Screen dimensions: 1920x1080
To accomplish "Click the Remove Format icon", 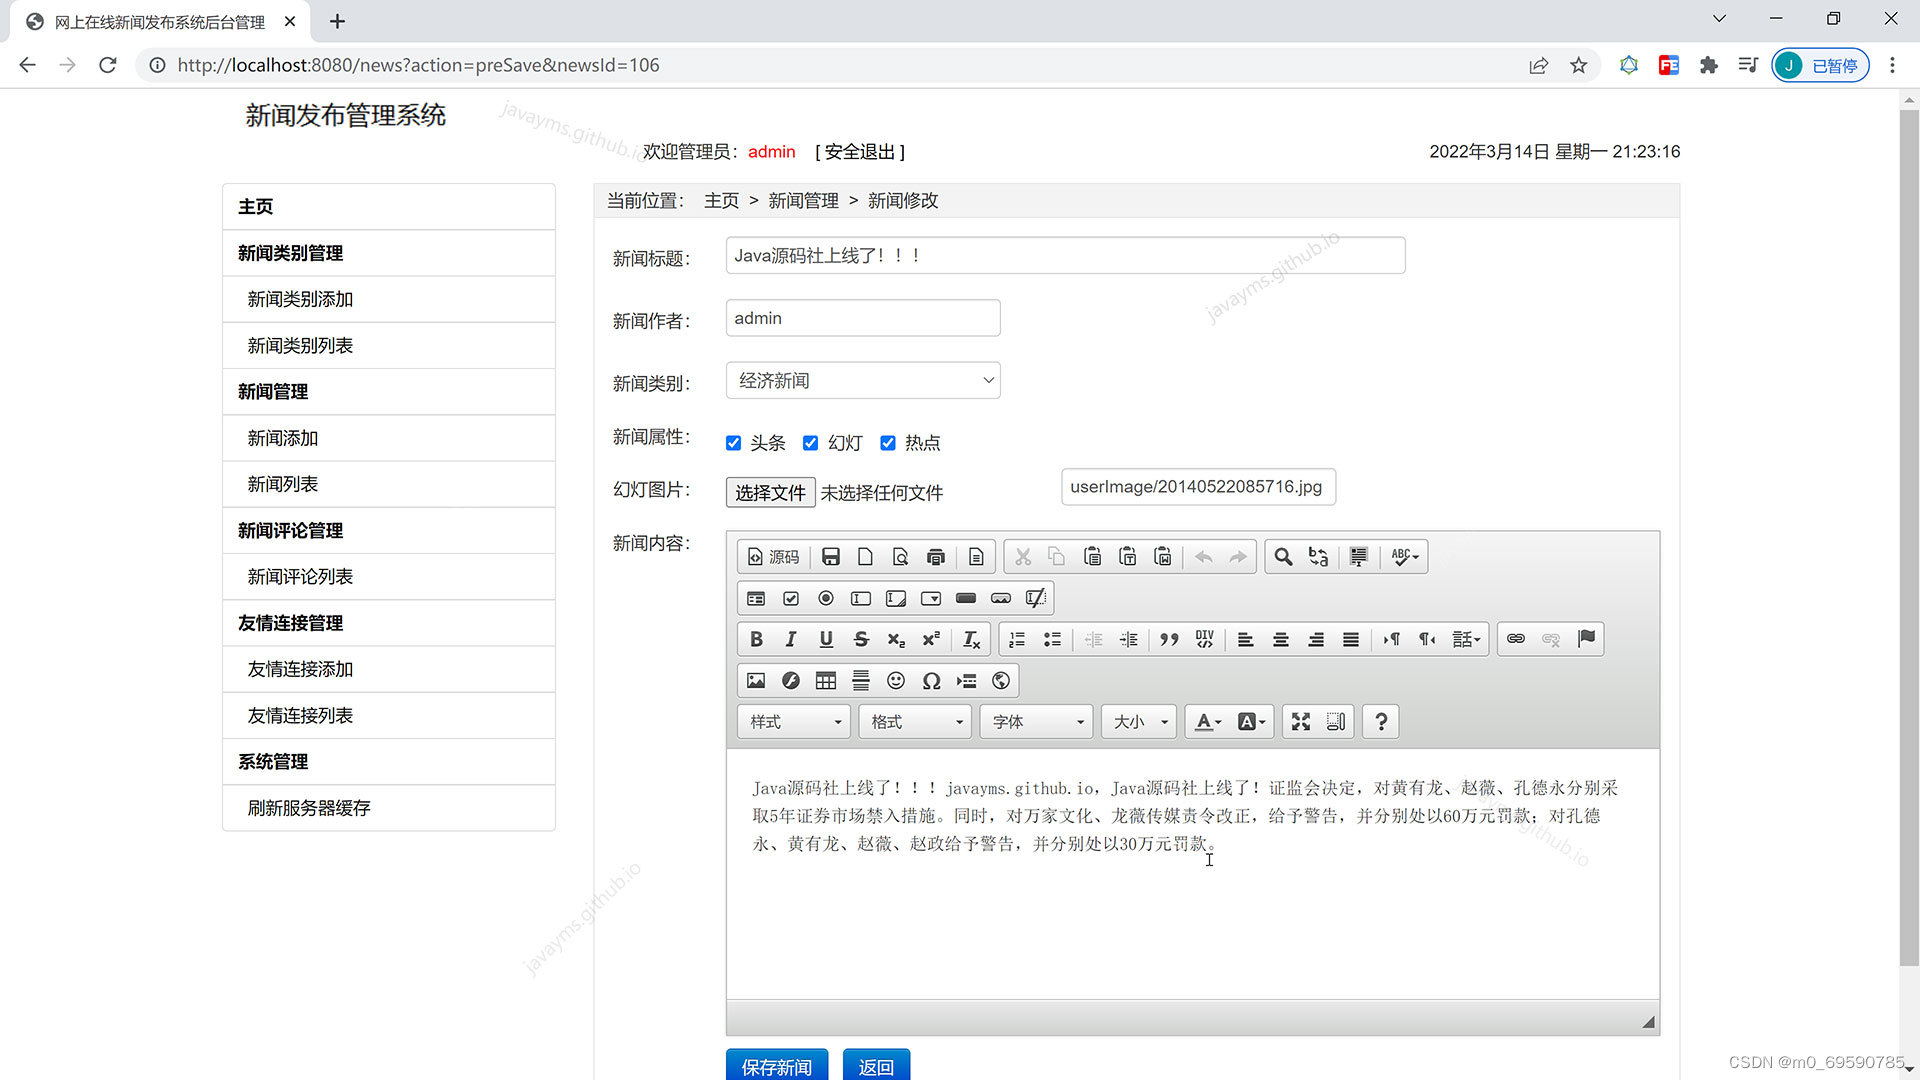I will [x=971, y=639].
